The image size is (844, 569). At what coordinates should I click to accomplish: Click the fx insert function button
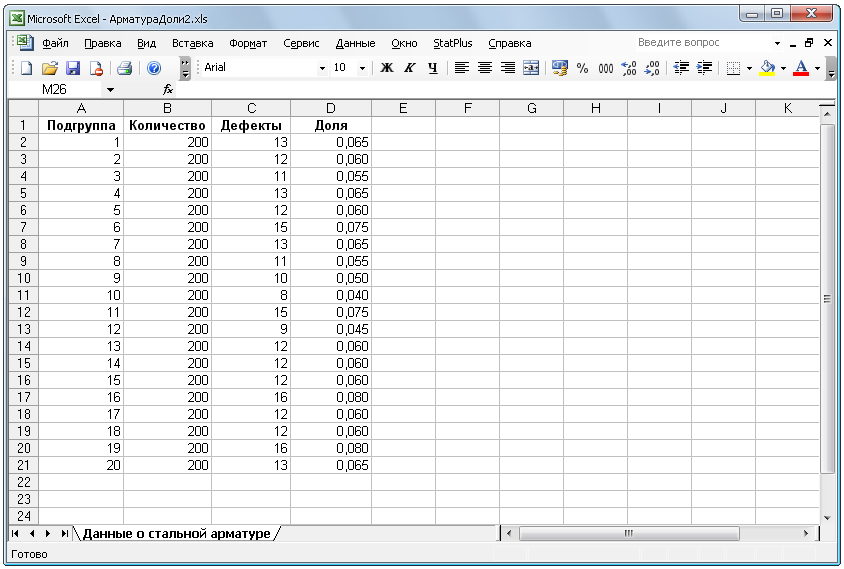(x=168, y=89)
